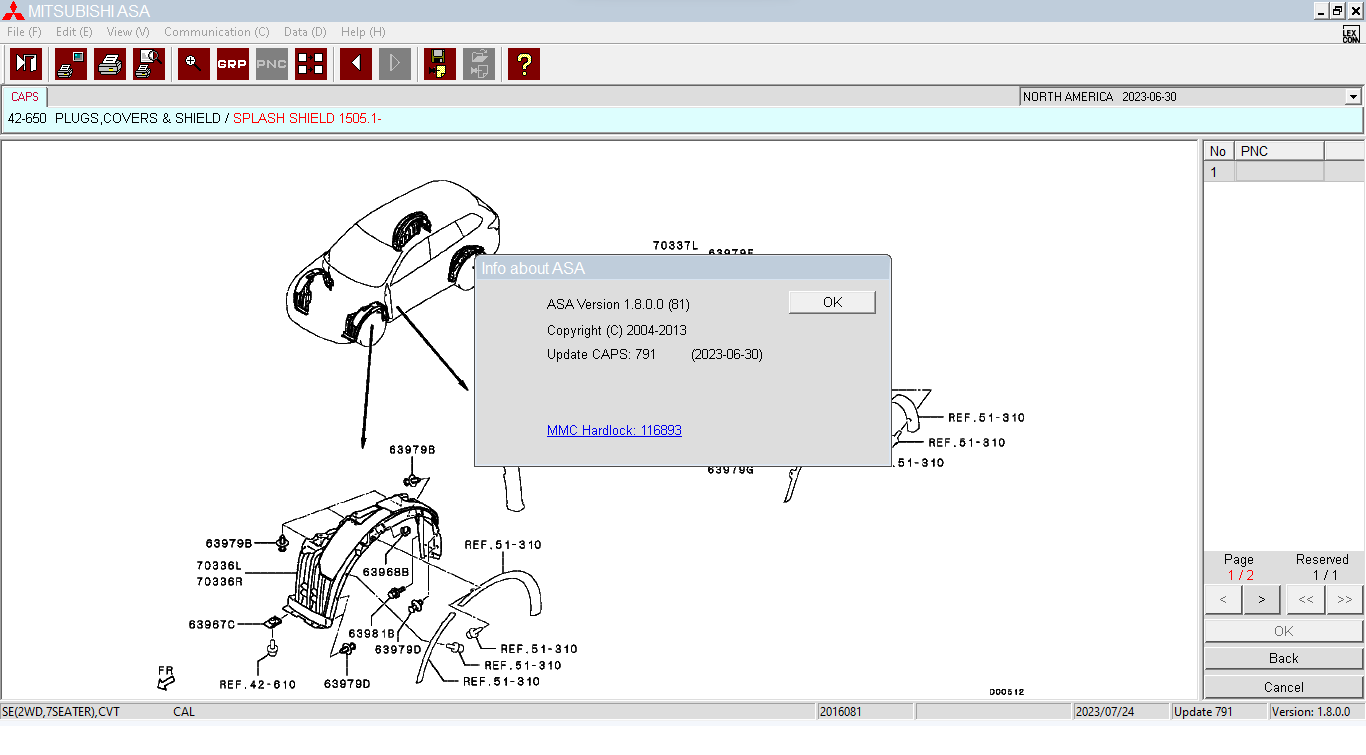Click the yellow question mark help icon
The width and height of the screenshot is (1366, 755).
coord(523,64)
